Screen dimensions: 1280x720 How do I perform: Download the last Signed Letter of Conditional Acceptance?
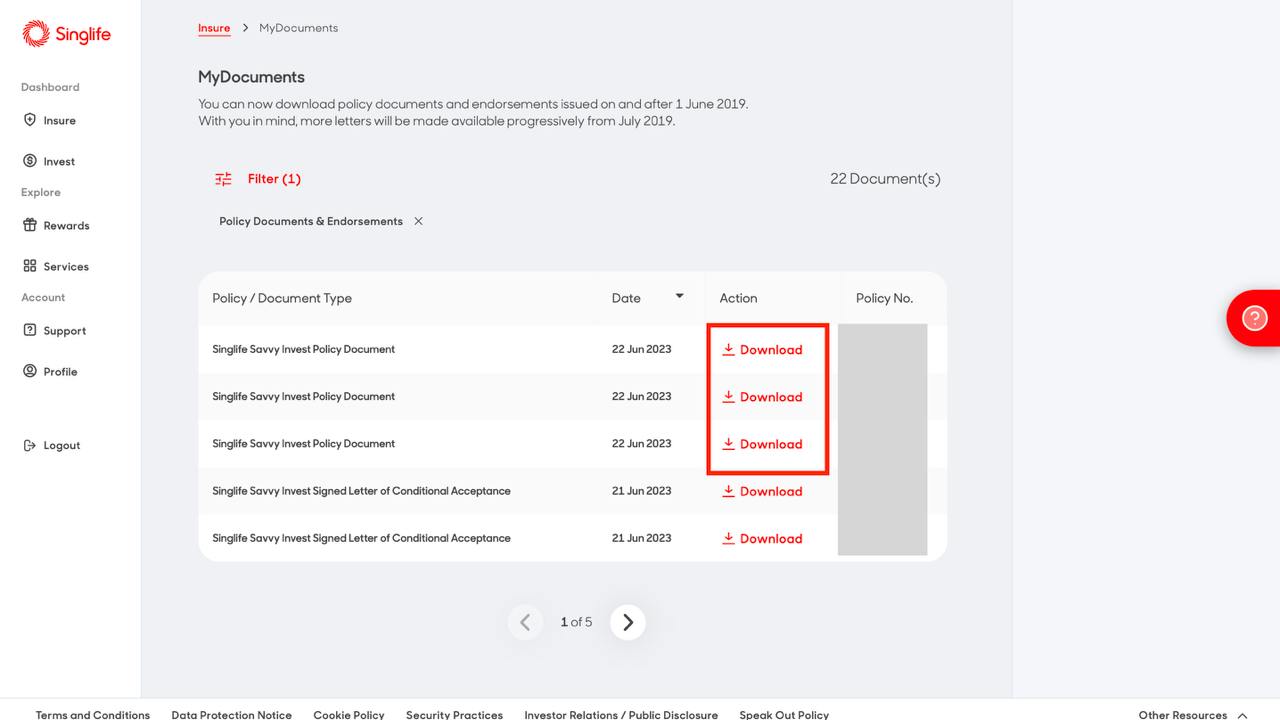tap(762, 538)
